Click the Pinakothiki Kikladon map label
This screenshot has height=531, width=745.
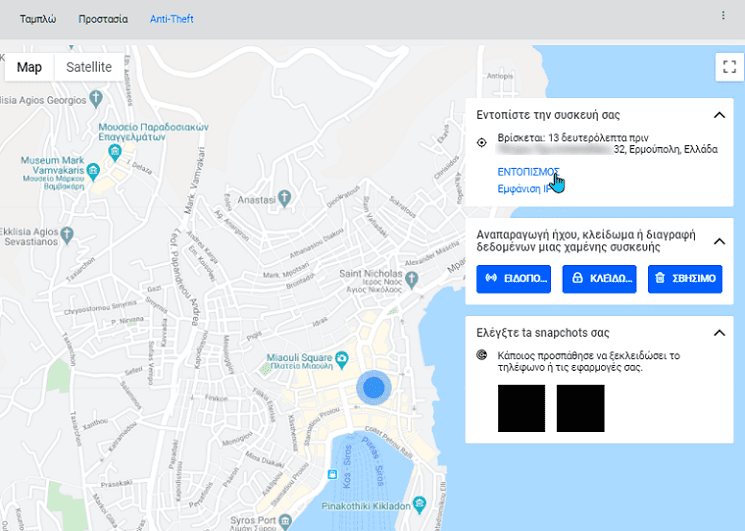pos(366,506)
